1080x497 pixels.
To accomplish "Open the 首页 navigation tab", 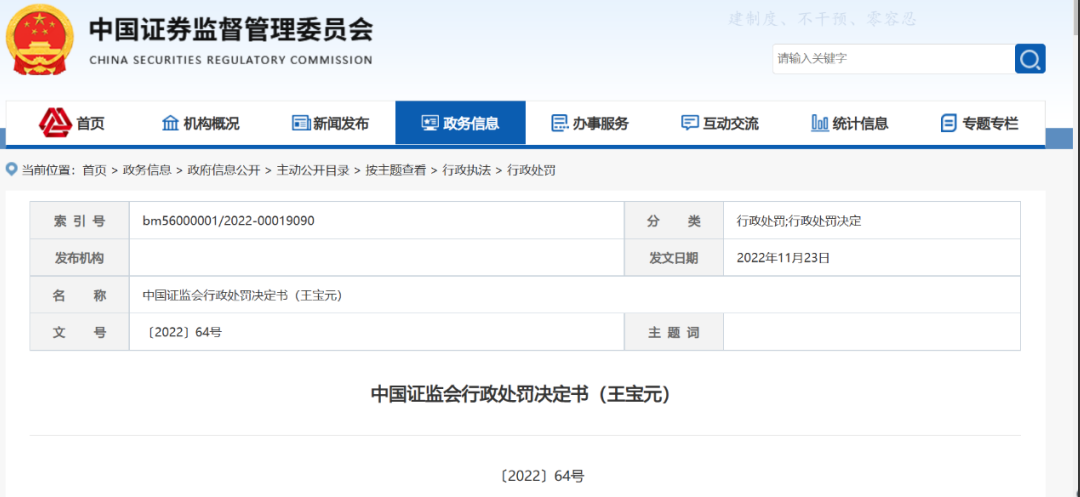I will pos(72,123).
